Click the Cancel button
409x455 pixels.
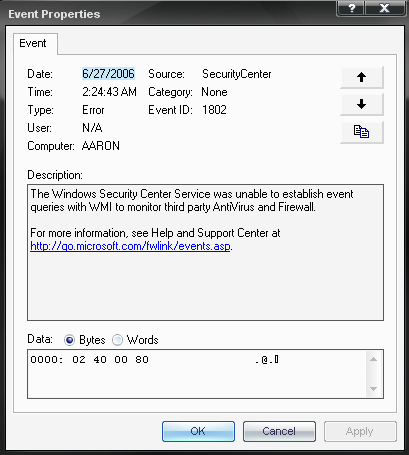(279, 431)
